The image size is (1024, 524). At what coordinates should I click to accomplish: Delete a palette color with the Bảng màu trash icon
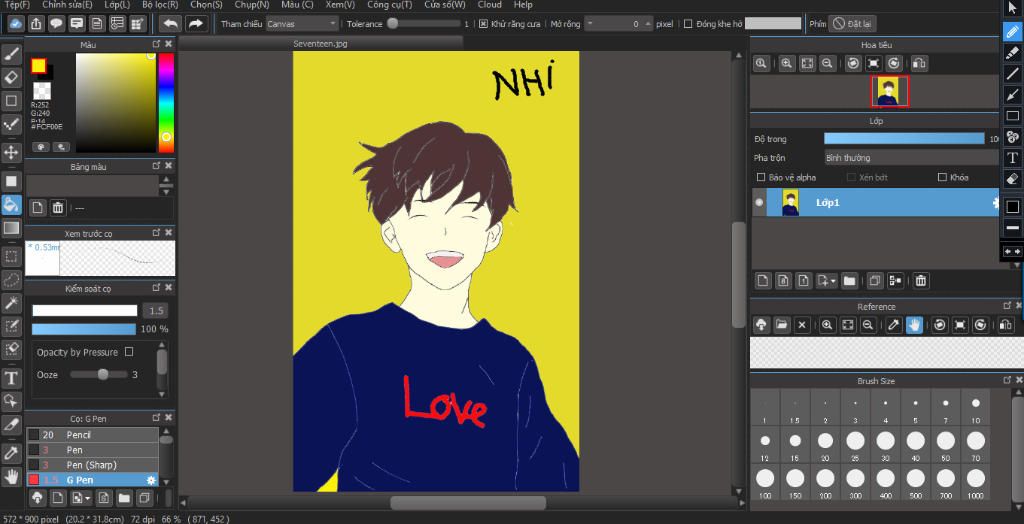coord(58,208)
